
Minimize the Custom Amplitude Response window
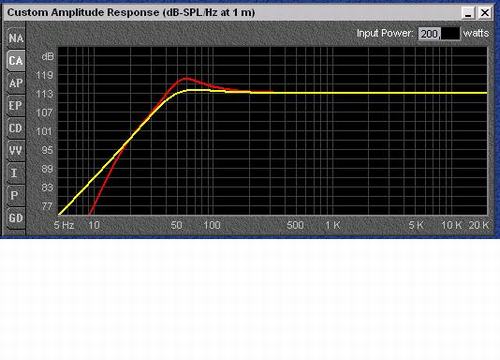click(468, 13)
